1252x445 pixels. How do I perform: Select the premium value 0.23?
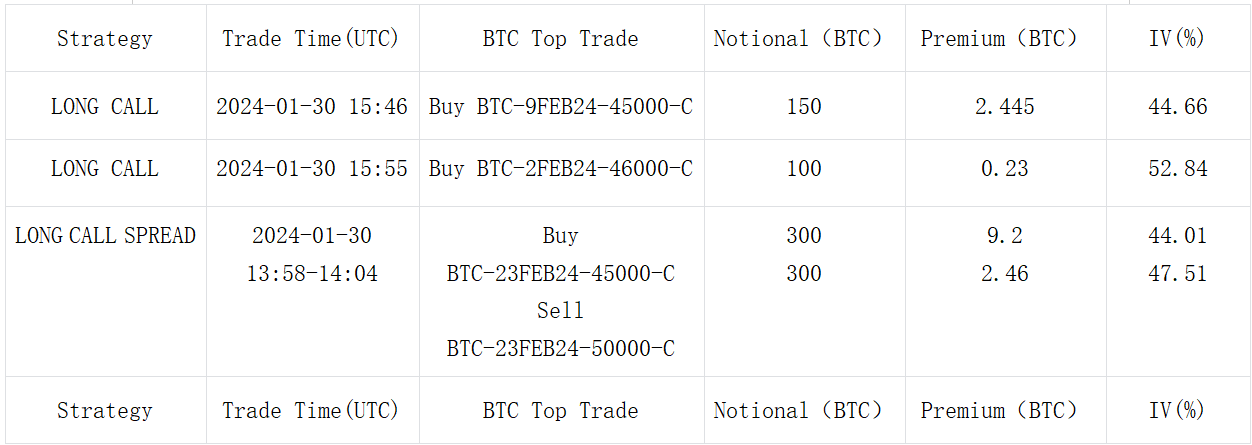pyautogui.click(x=1005, y=169)
